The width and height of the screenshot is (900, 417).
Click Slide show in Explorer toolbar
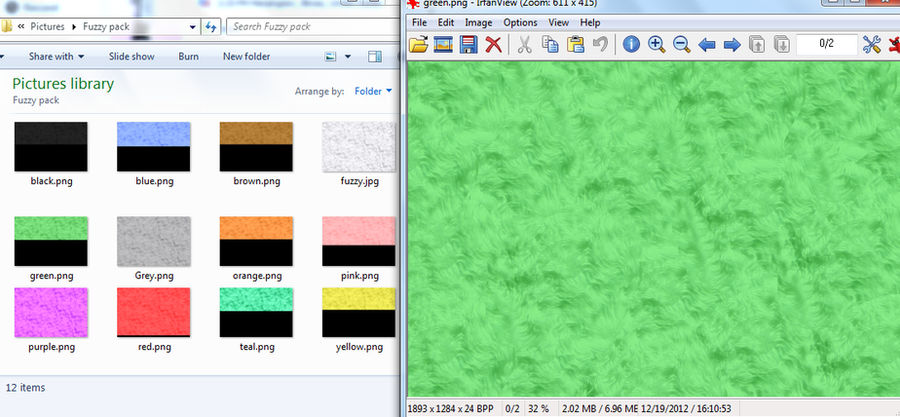point(131,56)
